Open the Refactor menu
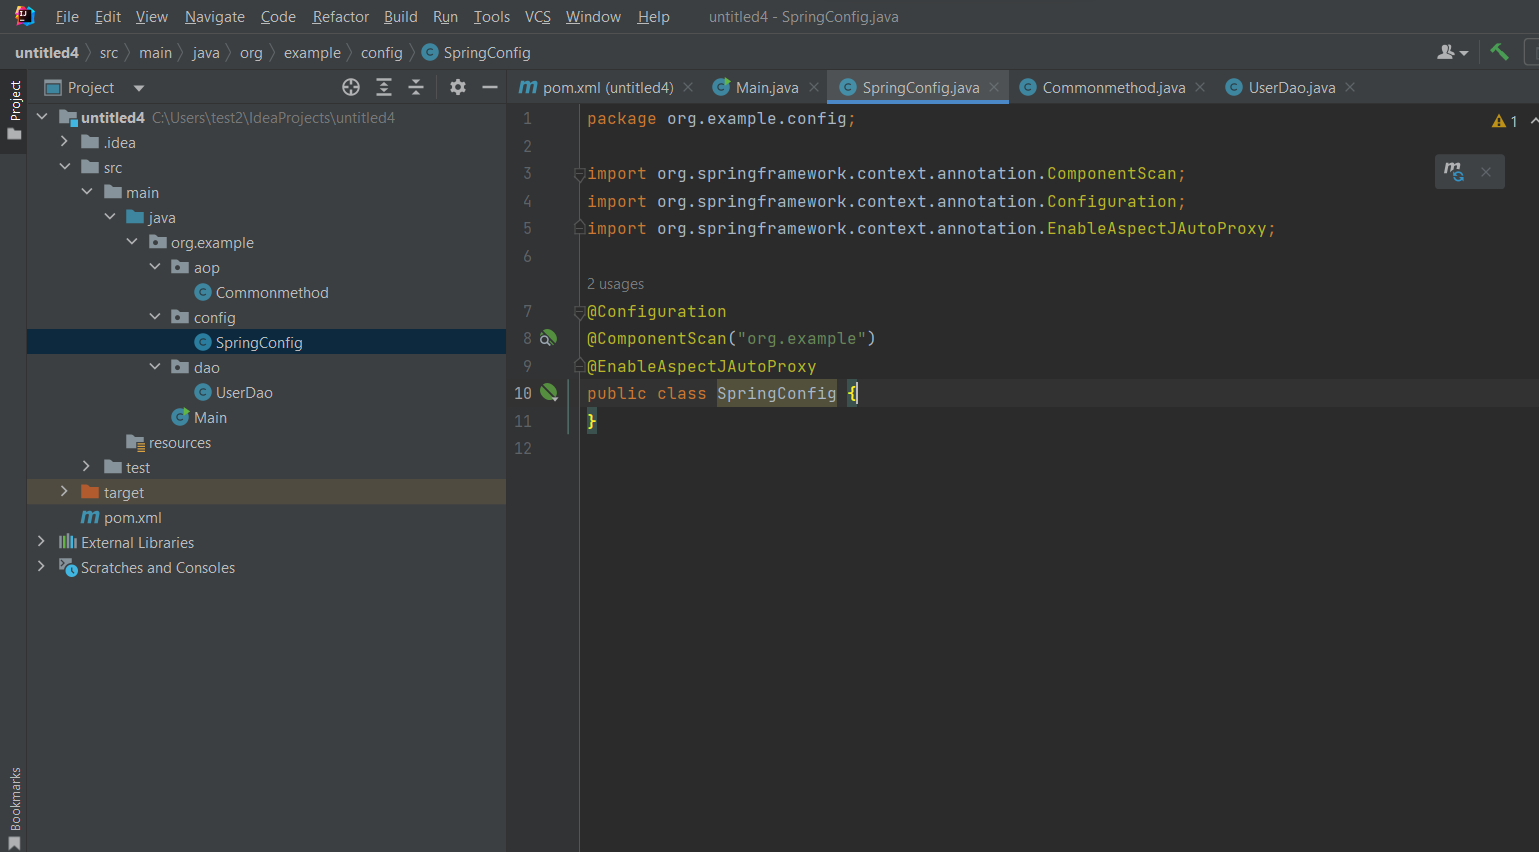Viewport: 1539px width, 852px height. (340, 17)
